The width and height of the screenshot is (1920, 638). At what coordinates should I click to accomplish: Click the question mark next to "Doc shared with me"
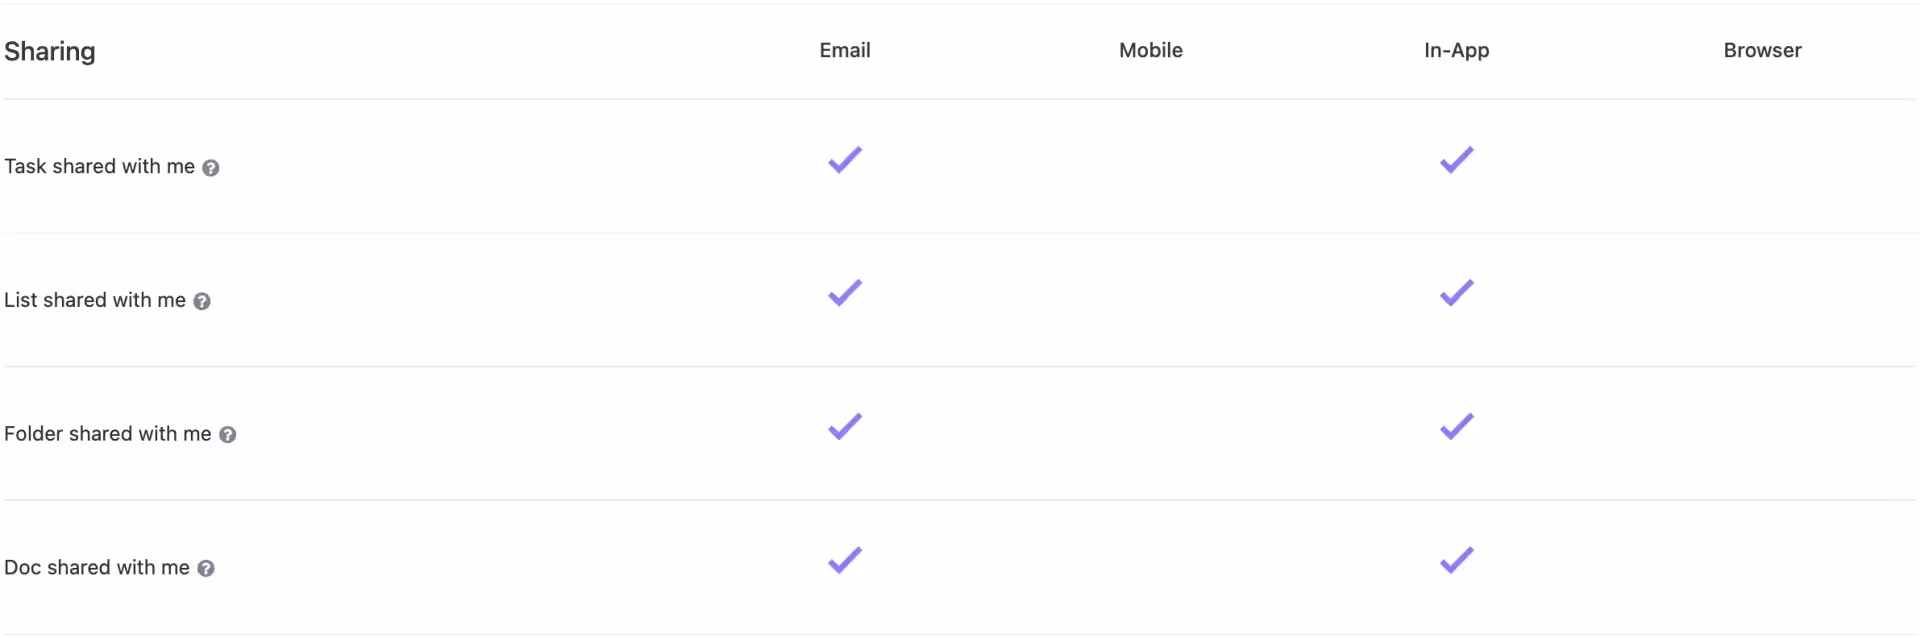[206, 568]
